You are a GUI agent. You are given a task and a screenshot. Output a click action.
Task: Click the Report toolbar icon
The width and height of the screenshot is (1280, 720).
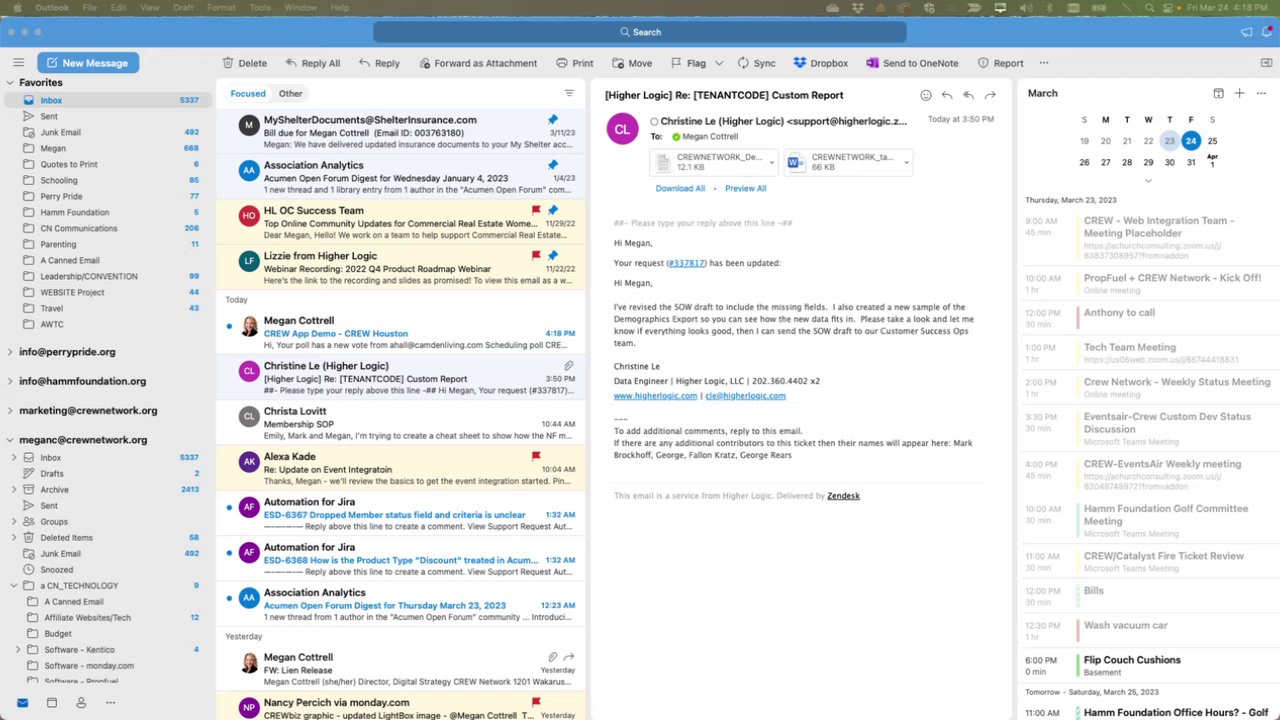[x=983, y=63]
